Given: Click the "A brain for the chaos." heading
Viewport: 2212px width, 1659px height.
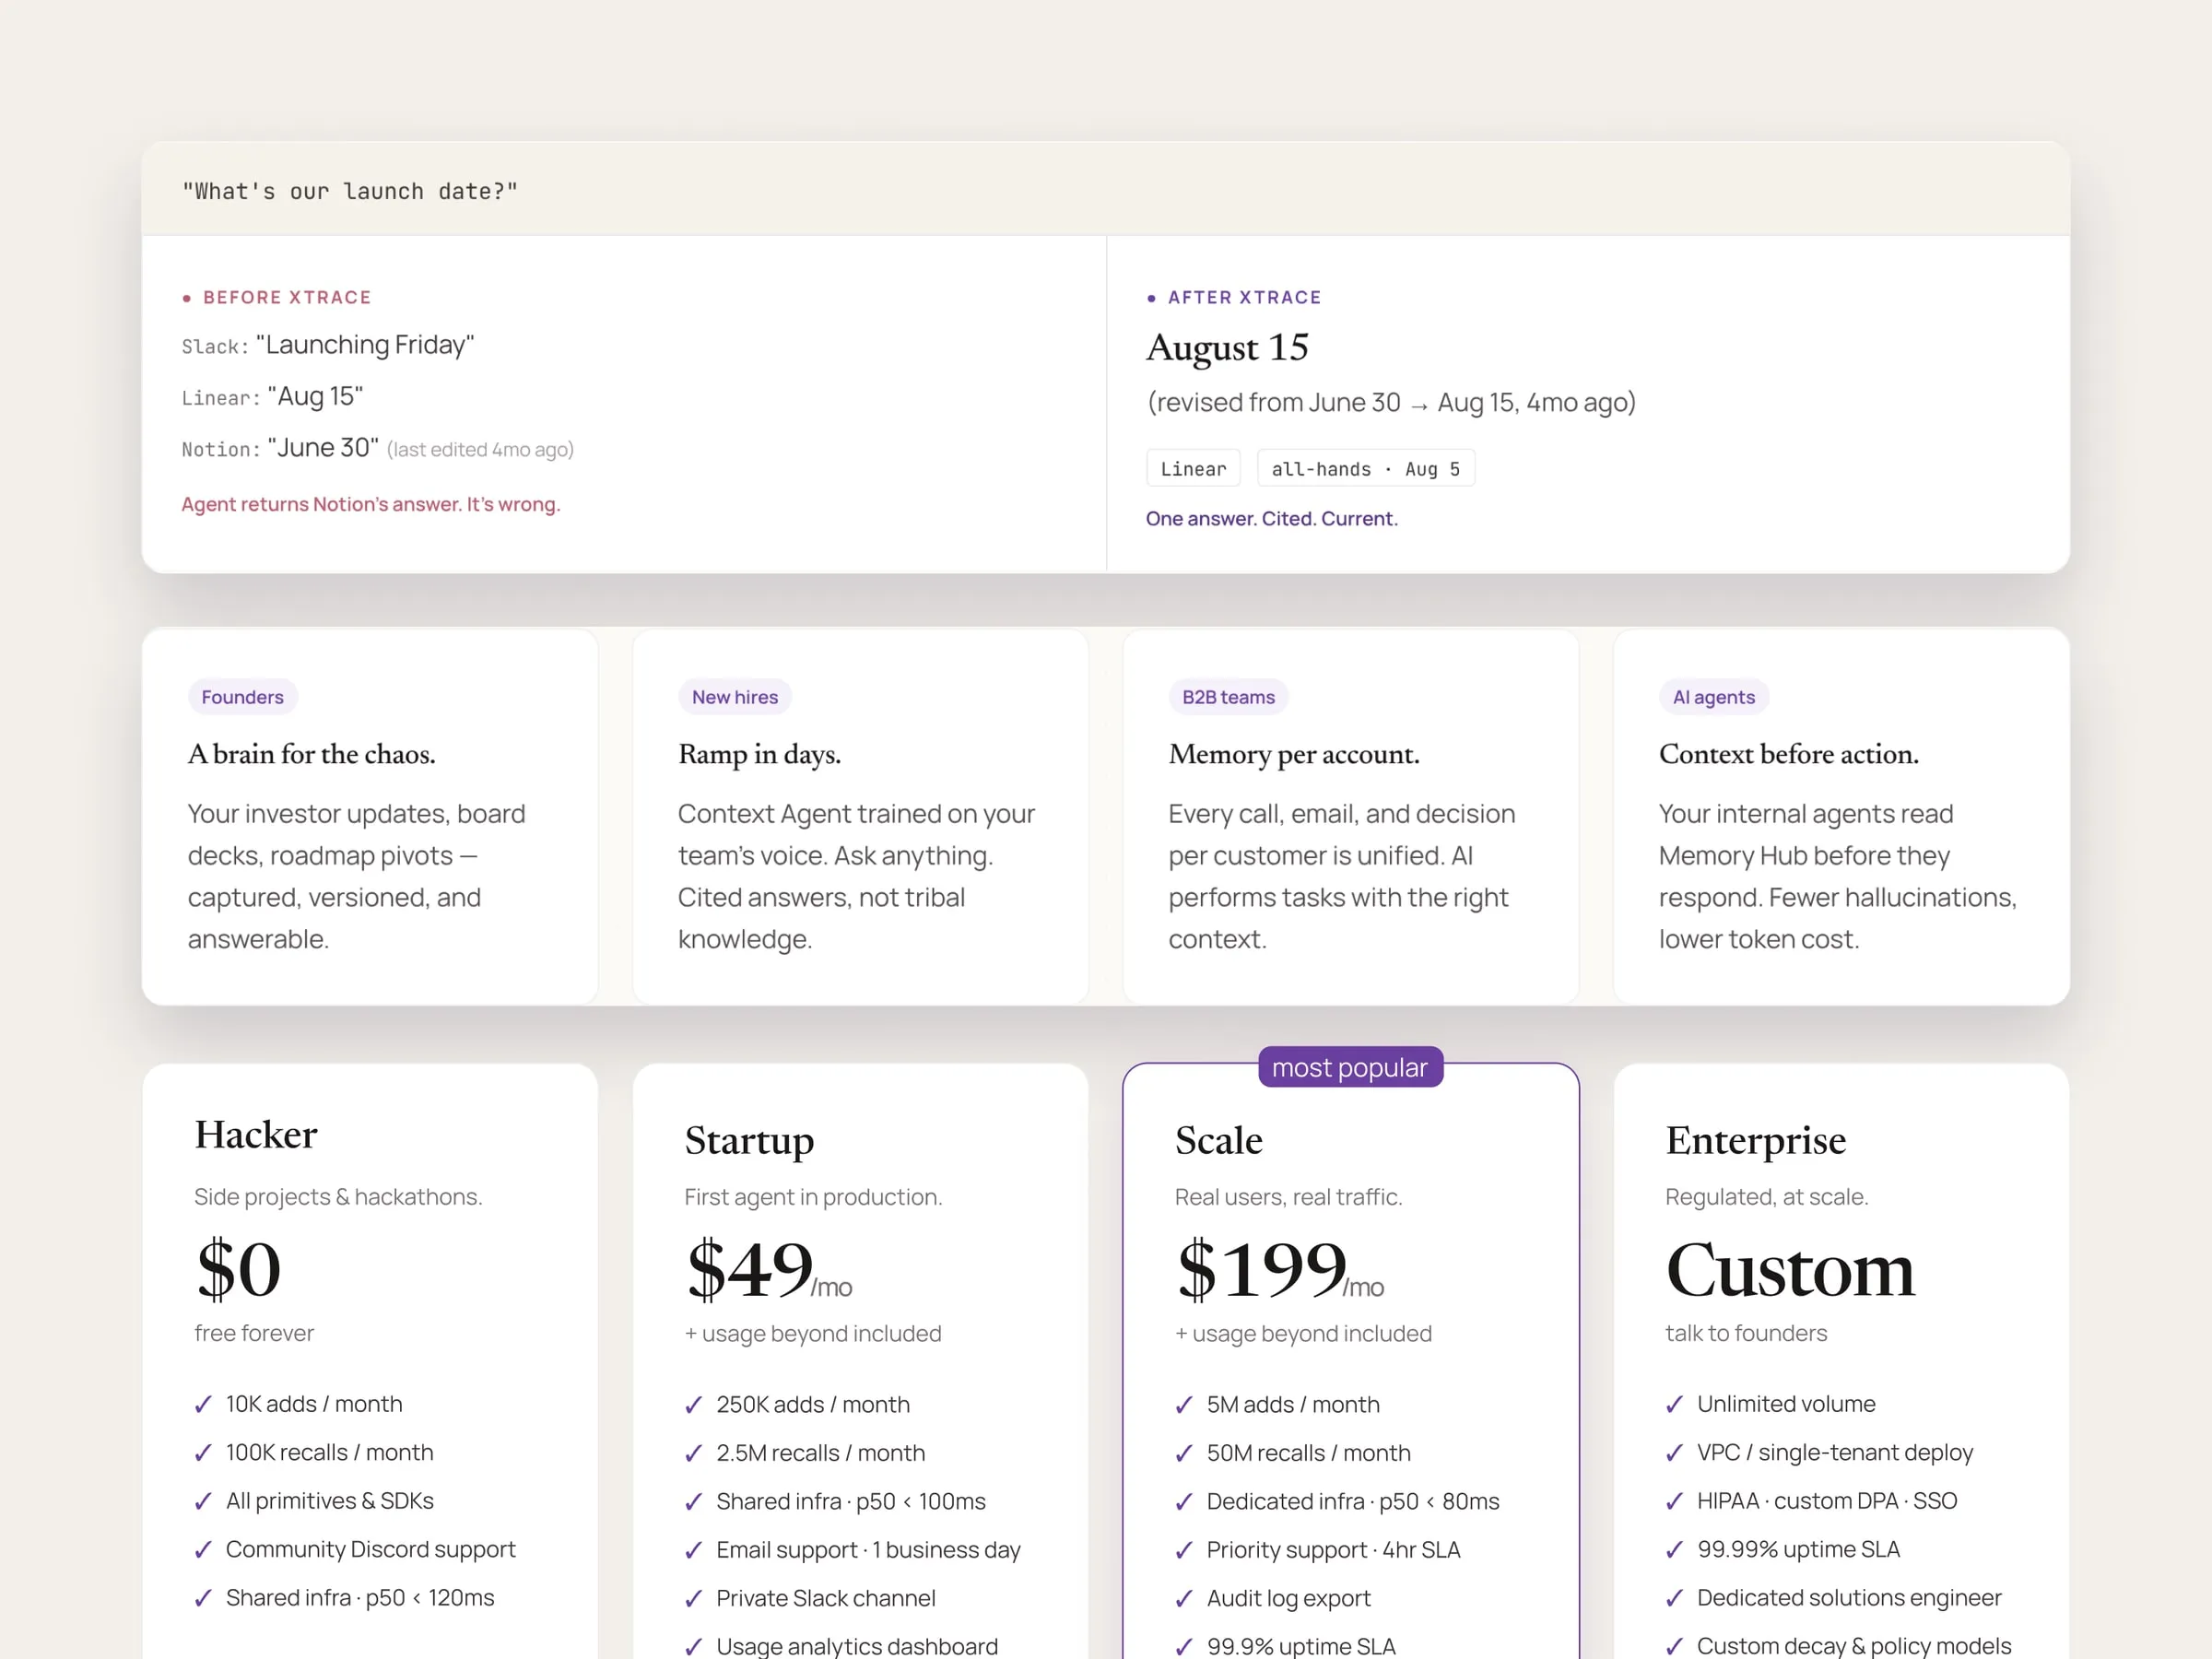Looking at the screenshot, I should coord(312,754).
